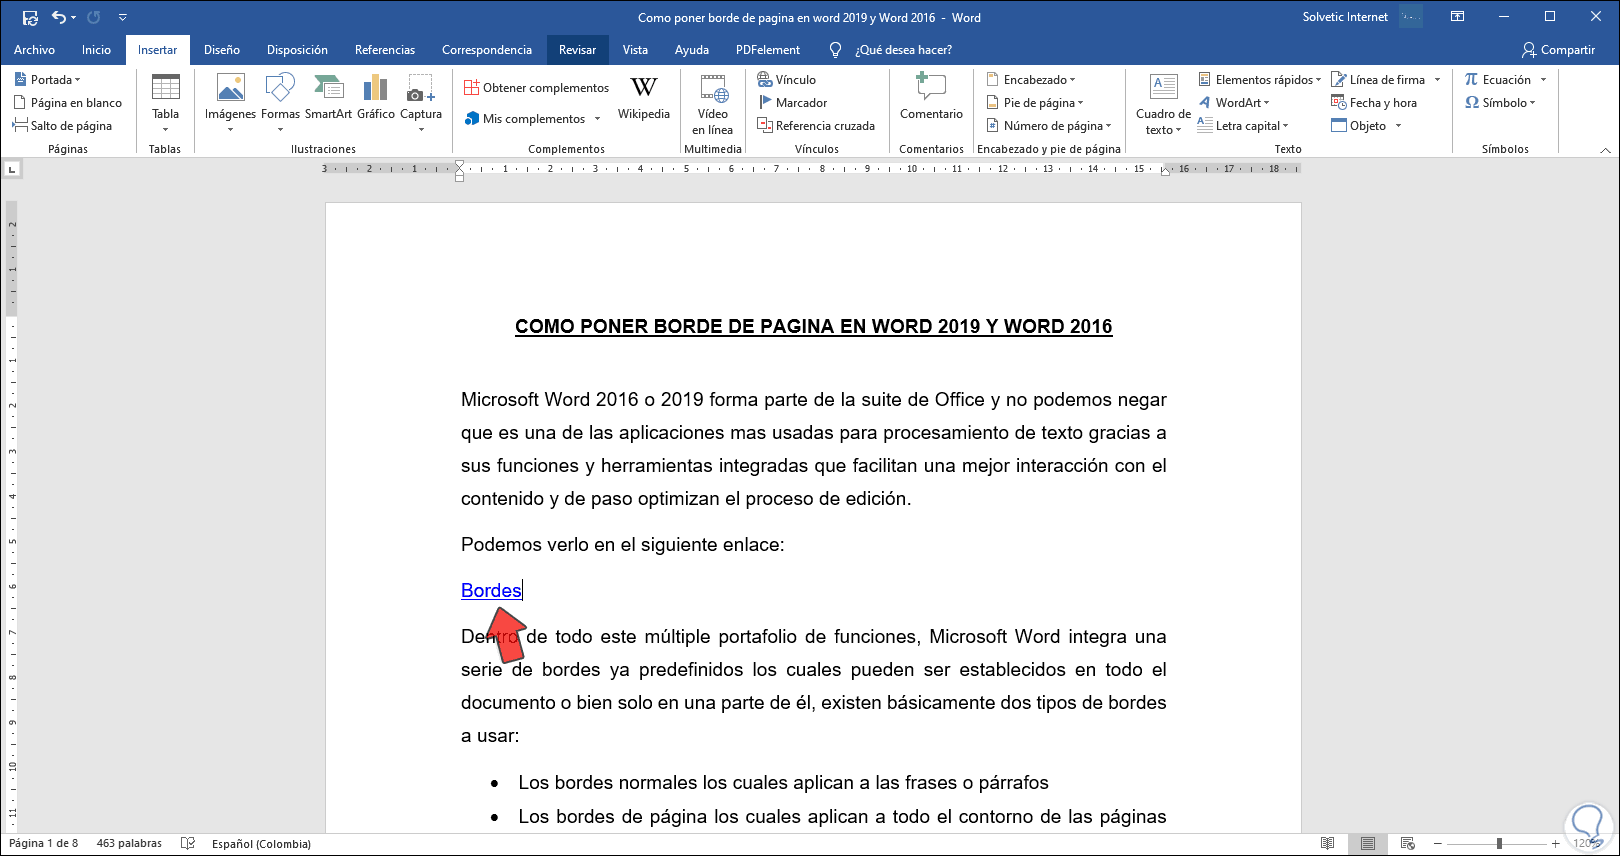Insert an Objeto

(1359, 126)
